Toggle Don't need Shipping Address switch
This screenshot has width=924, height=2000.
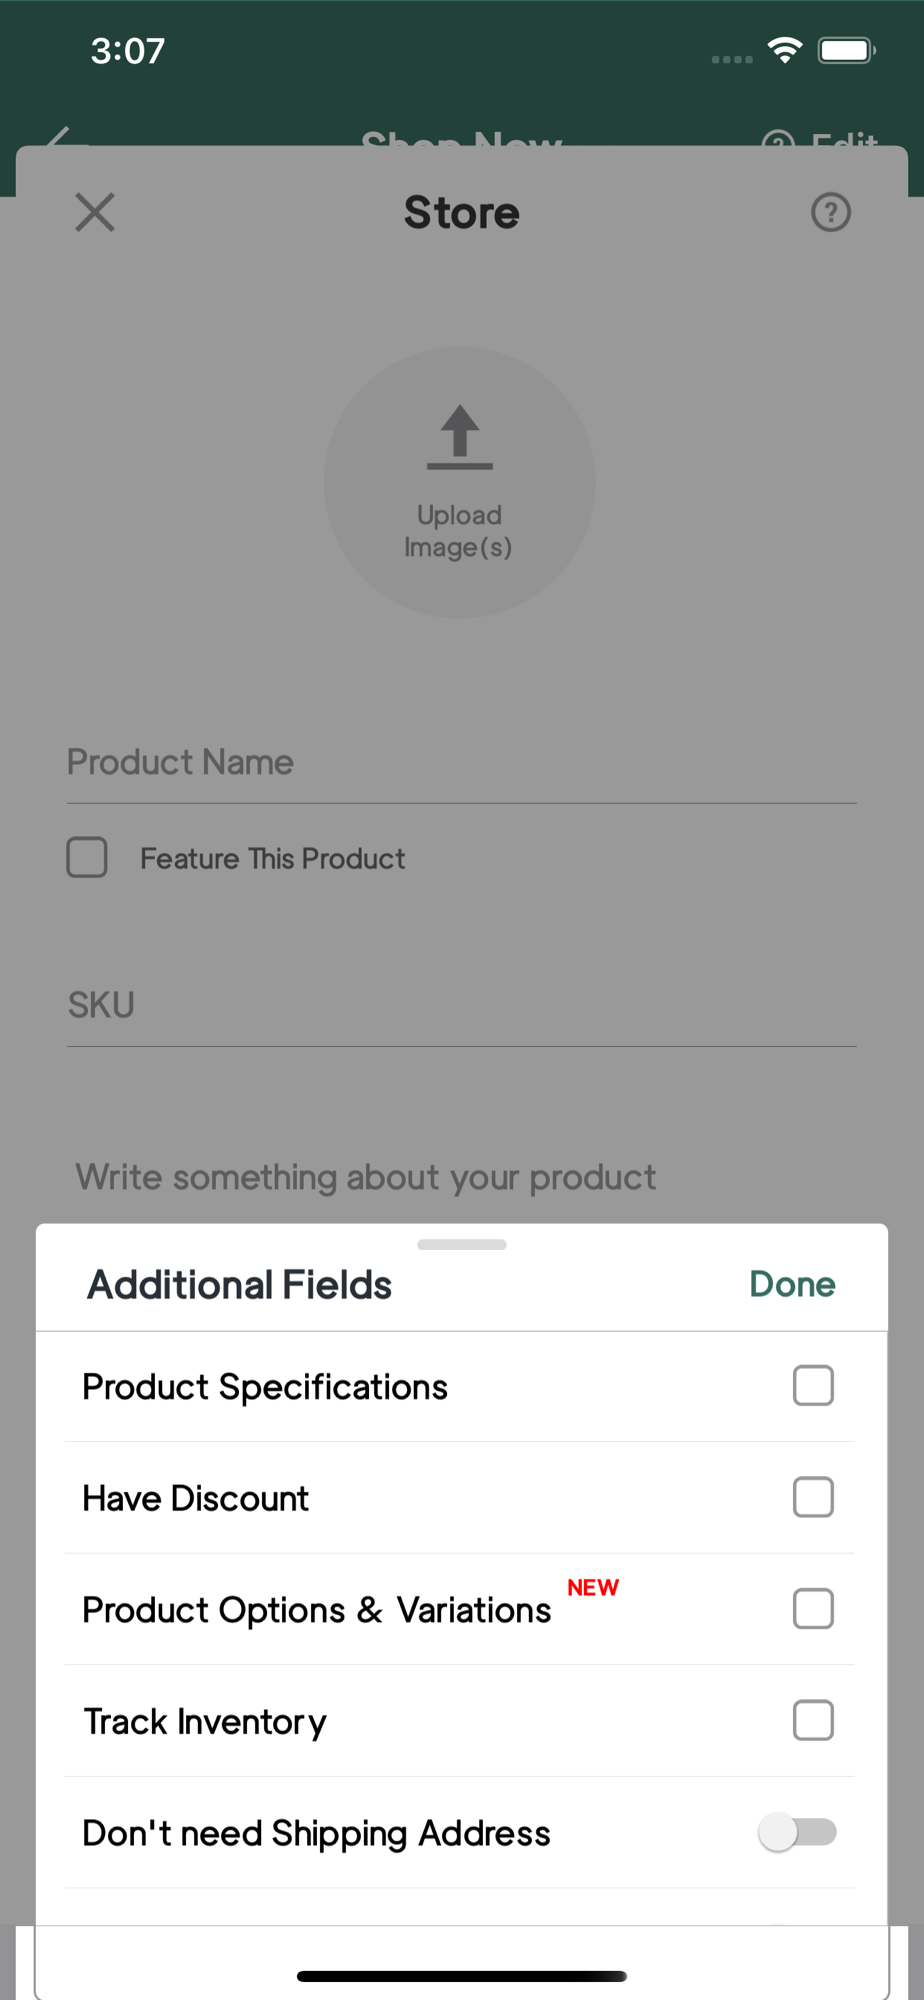[798, 1833]
